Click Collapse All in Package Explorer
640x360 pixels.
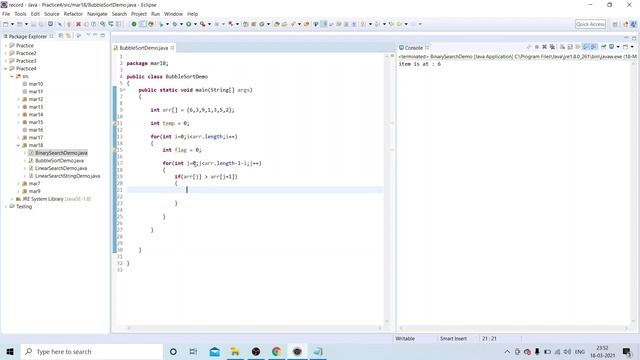[x=60, y=36]
